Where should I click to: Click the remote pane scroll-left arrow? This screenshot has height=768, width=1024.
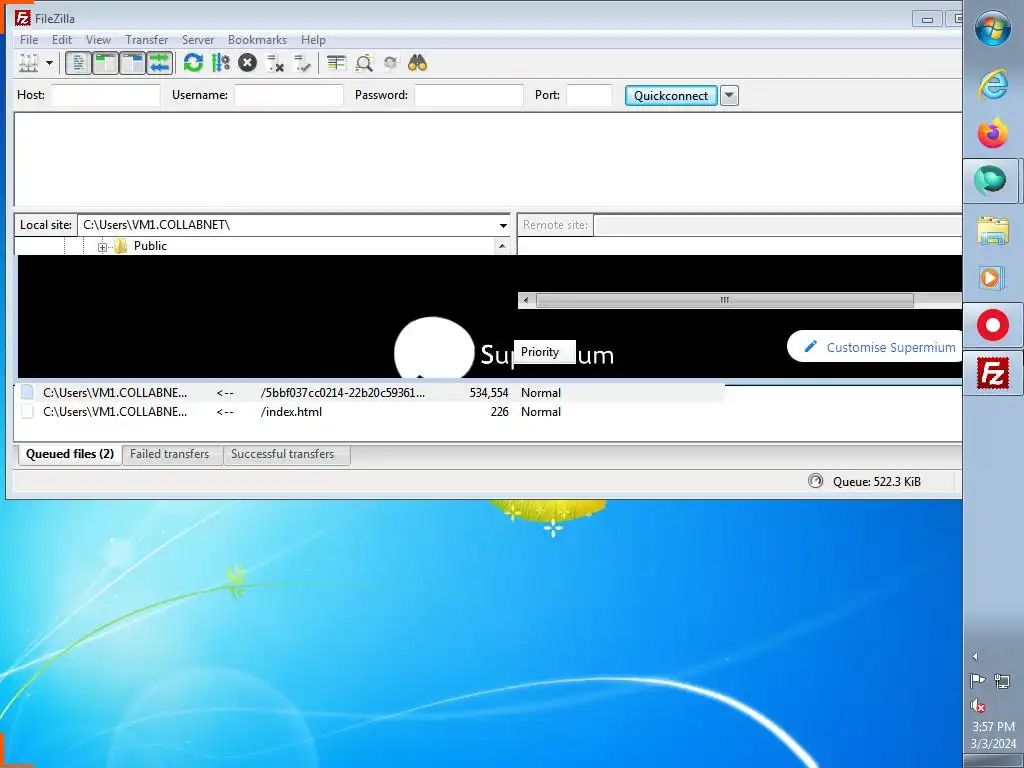coord(526,300)
